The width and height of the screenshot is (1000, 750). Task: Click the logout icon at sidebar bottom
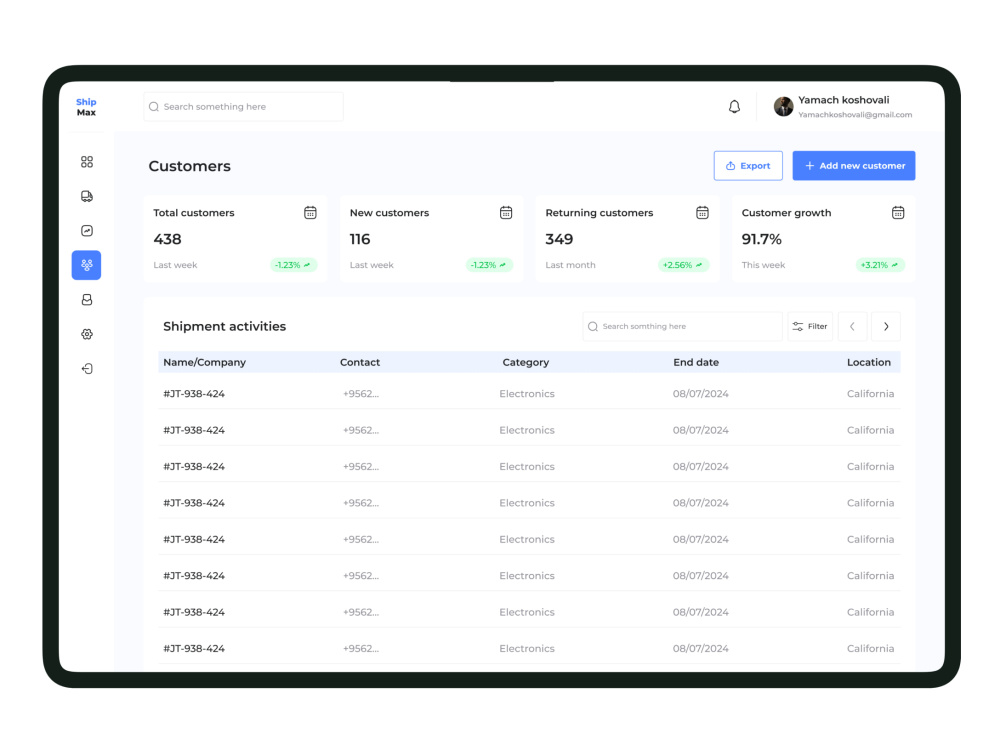87,368
